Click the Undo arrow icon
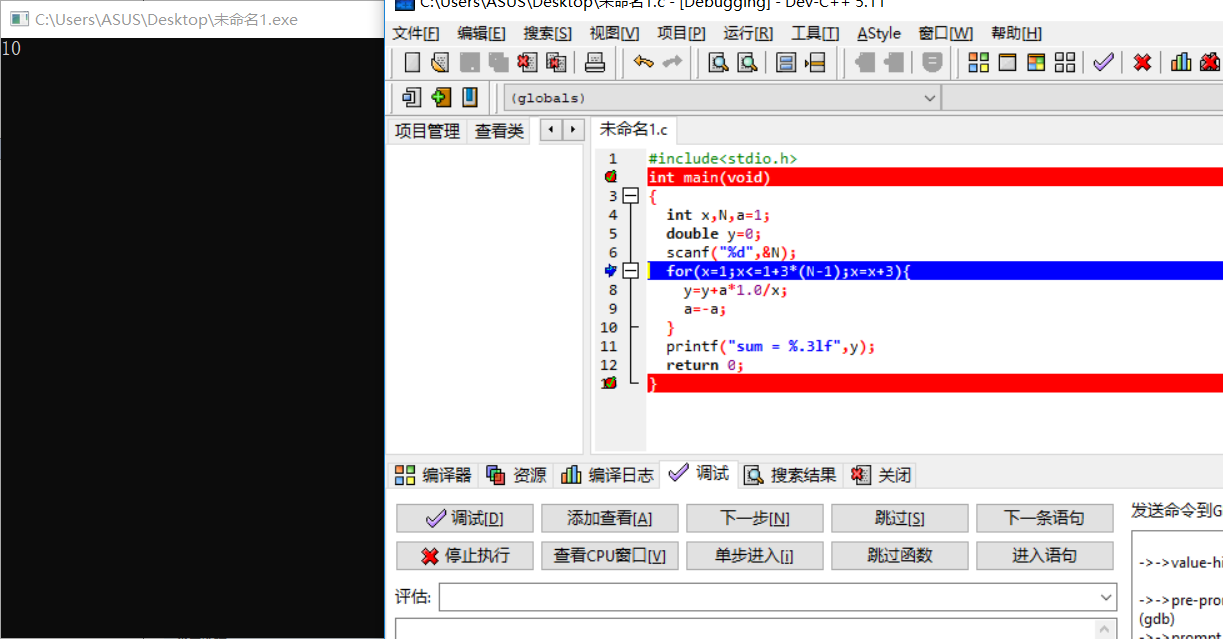 tap(643, 63)
